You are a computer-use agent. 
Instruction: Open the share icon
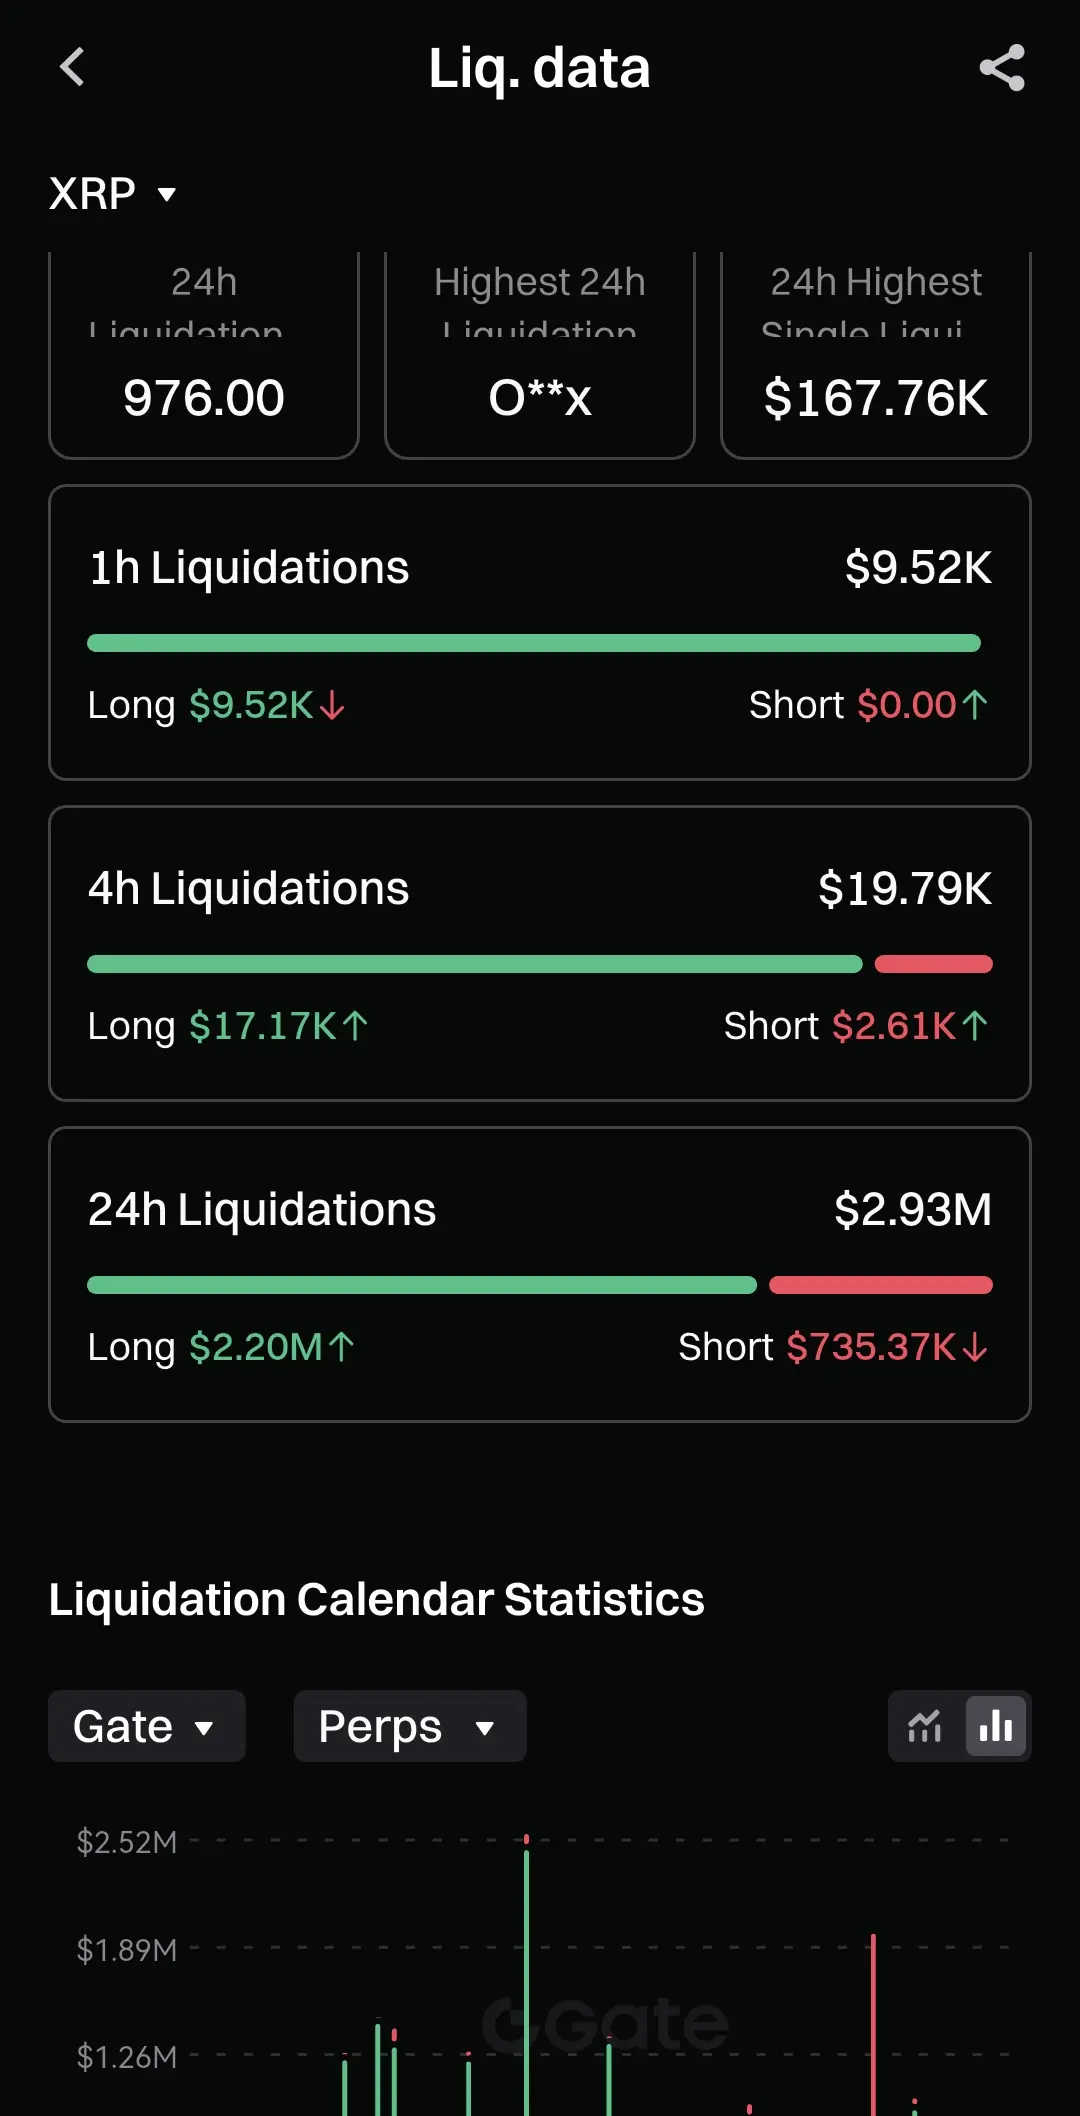point(1002,68)
